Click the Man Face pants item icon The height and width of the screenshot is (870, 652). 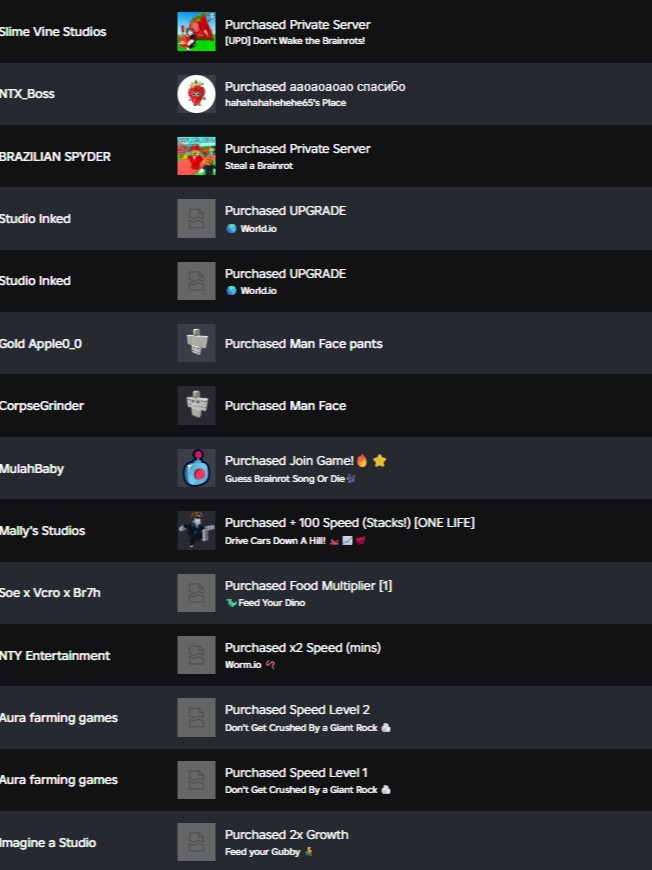[x=196, y=343]
